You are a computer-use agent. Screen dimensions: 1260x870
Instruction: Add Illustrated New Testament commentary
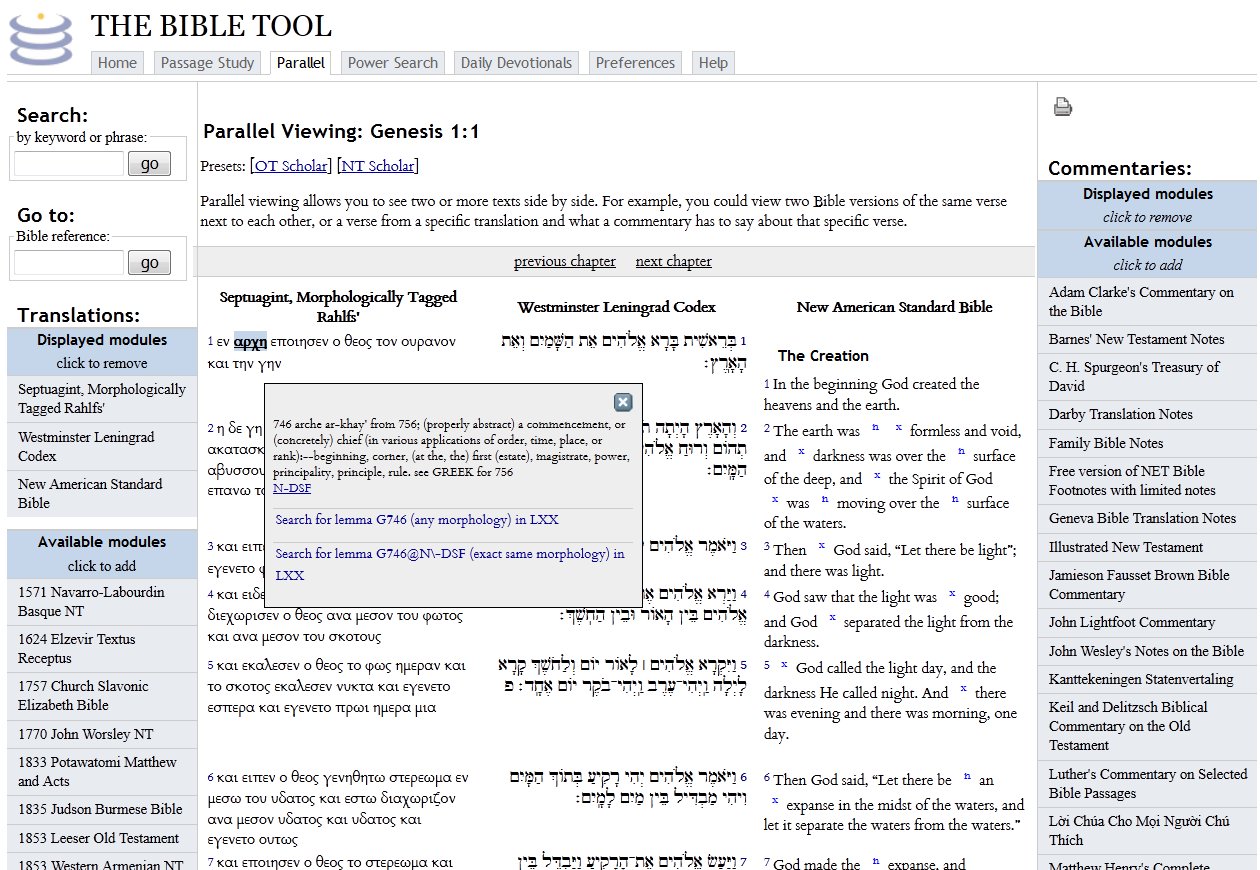tap(1147, 547)
